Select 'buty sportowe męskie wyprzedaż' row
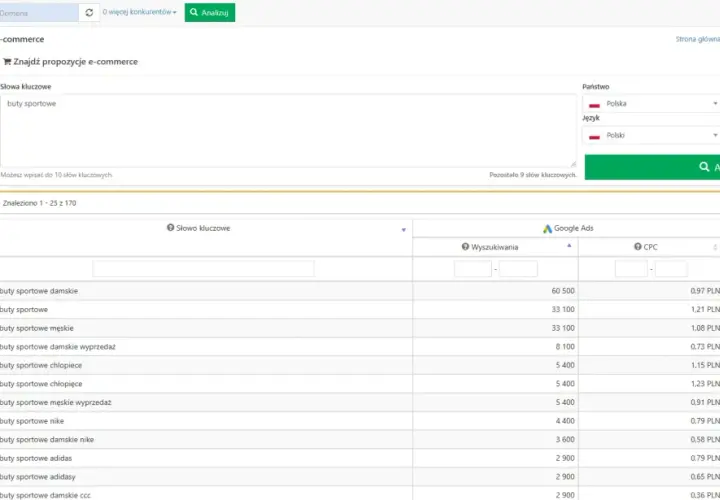 (360, 403)
